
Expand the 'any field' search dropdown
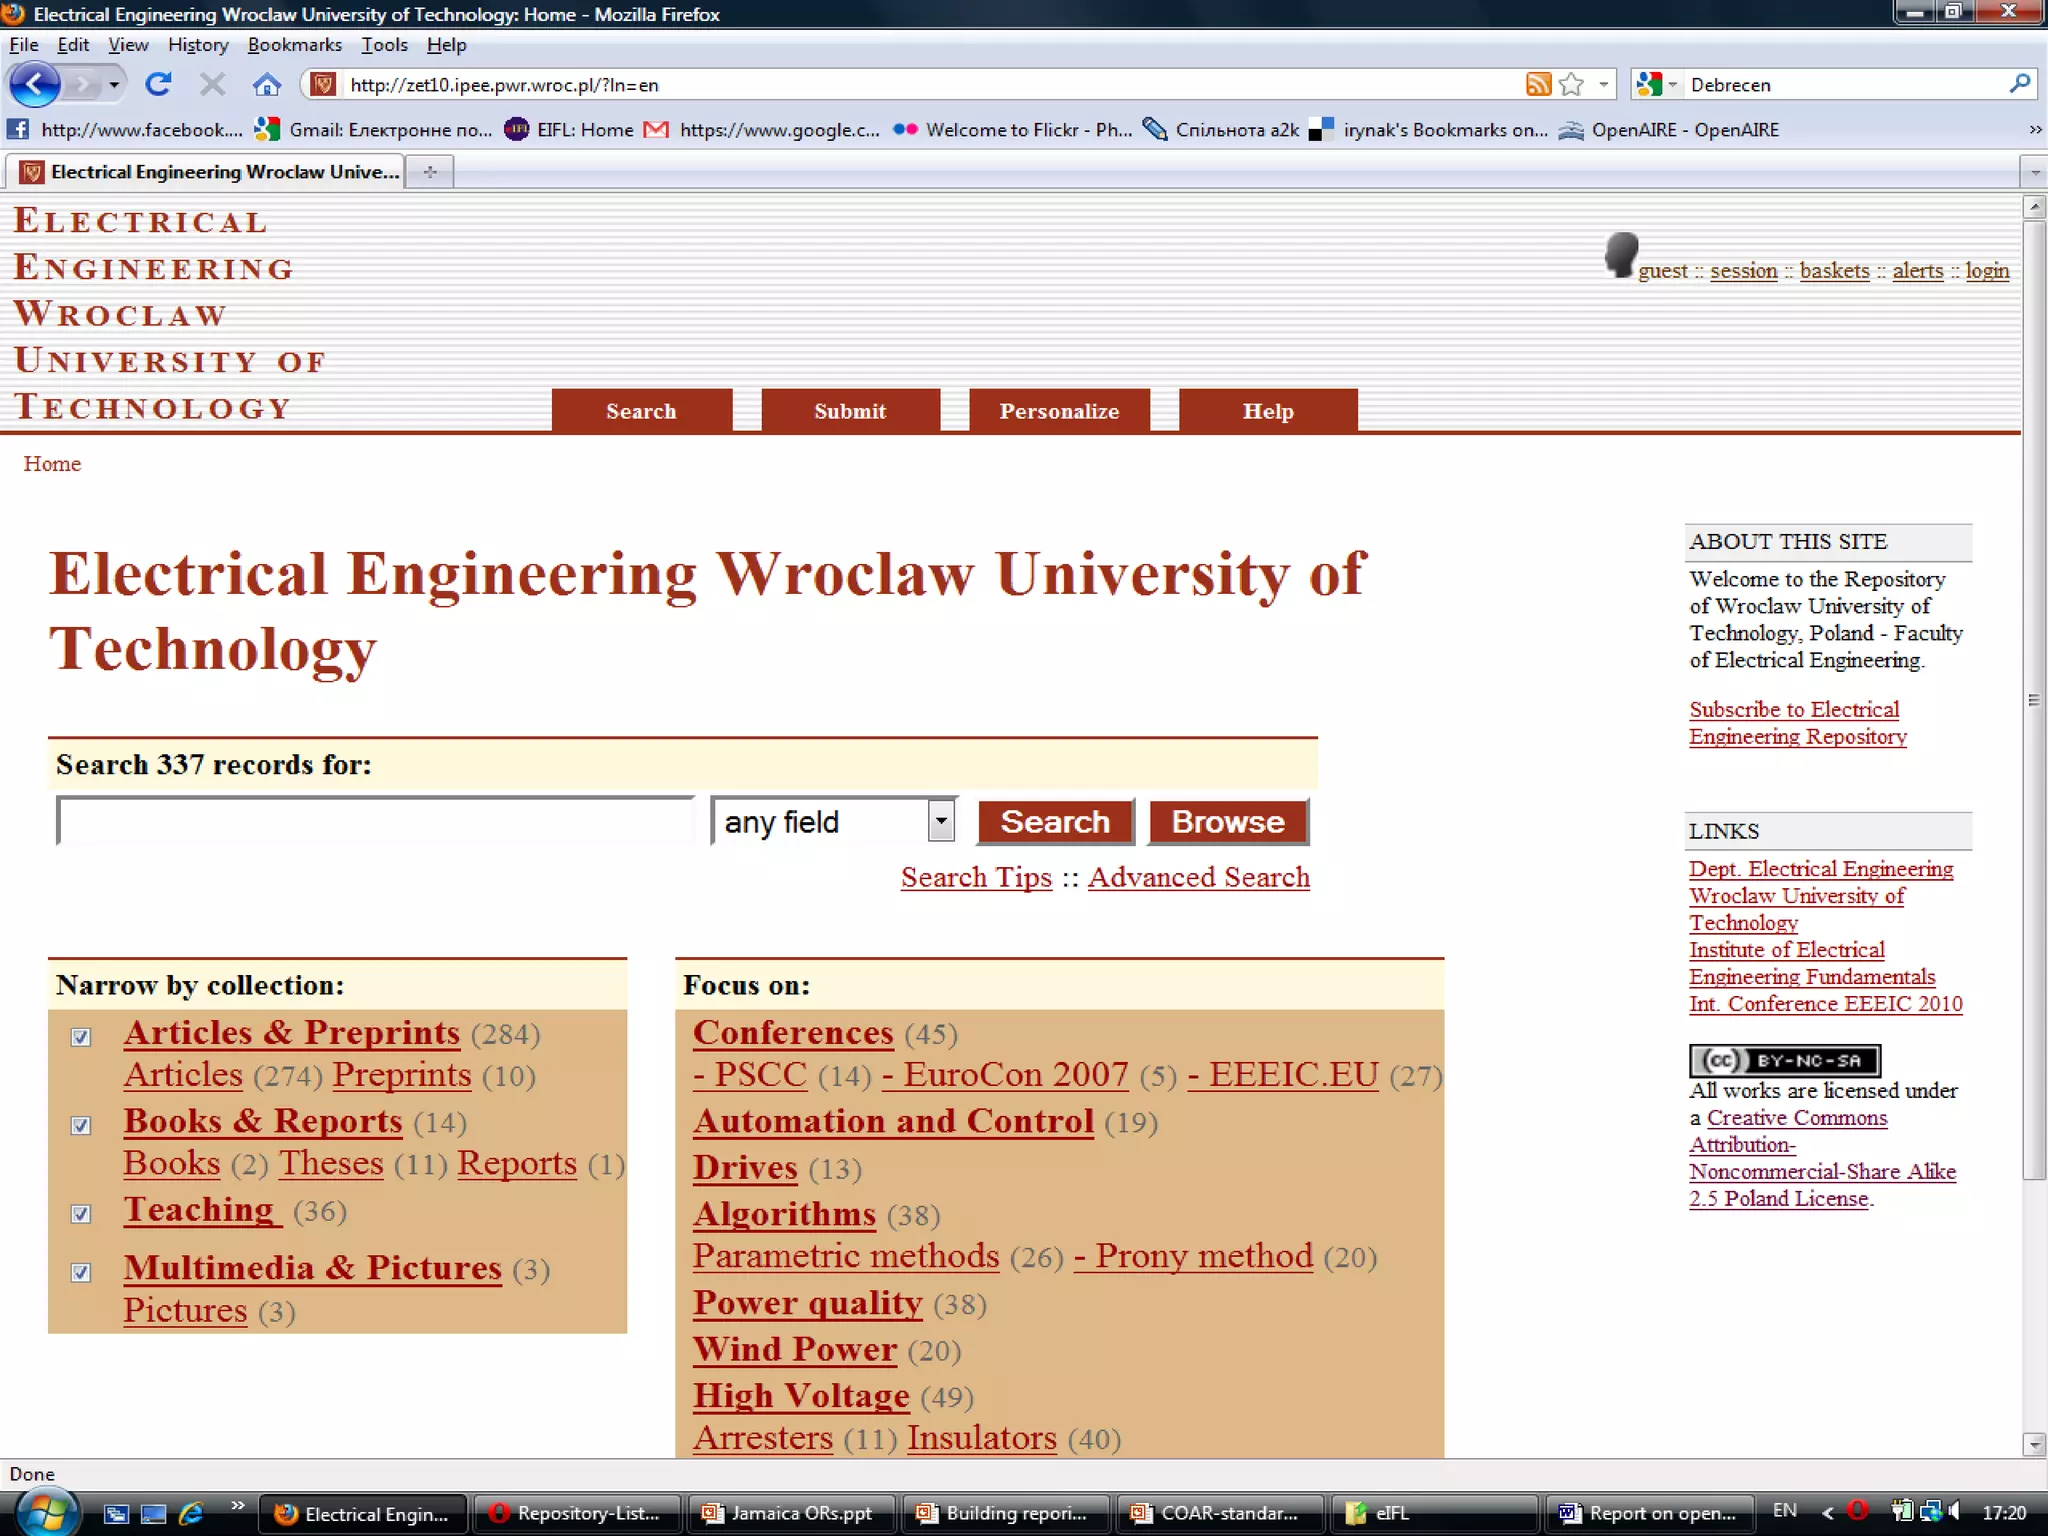pos(940,822)
